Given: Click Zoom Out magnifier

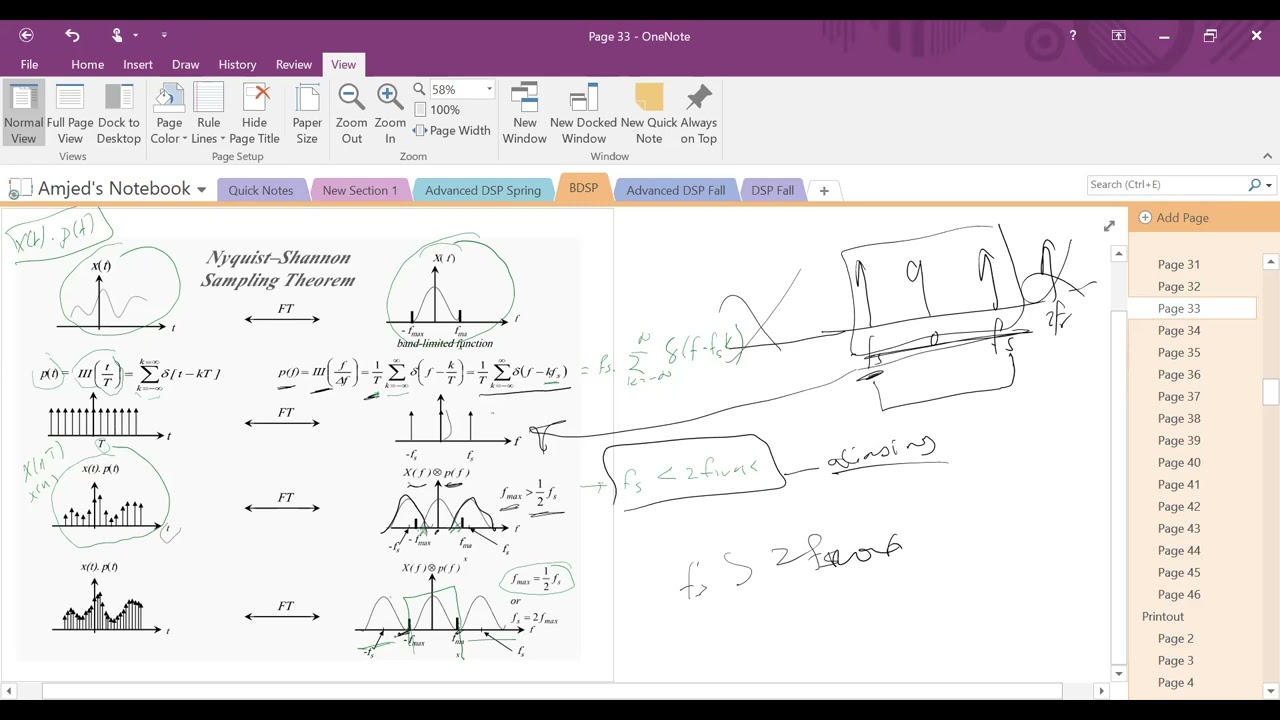Looking at the screenshot, I should 351,114.
